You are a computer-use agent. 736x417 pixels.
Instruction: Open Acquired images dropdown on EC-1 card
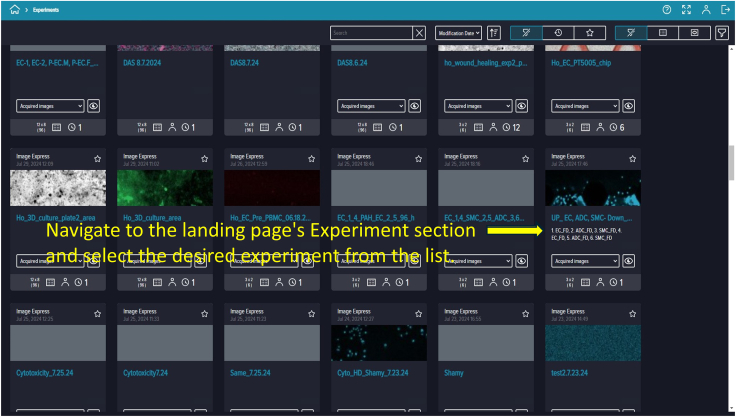pos(50,106)
